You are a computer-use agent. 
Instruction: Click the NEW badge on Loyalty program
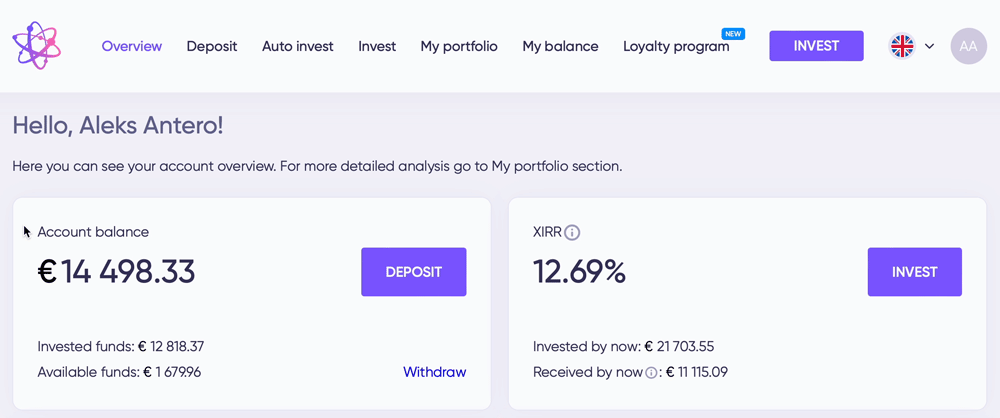[x=733, y=34]
